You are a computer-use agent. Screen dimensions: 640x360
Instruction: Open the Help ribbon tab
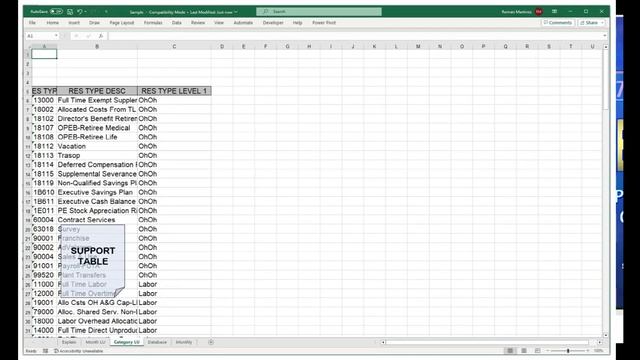point(298,23)
